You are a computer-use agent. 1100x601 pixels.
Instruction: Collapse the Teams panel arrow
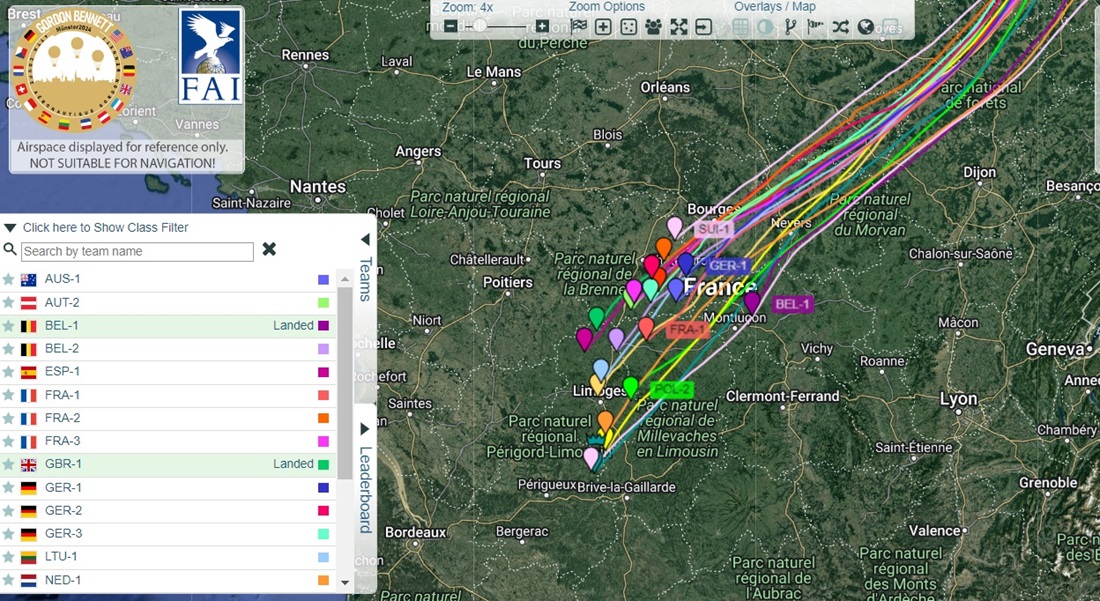pyautogui.click(x=365, y=240)
